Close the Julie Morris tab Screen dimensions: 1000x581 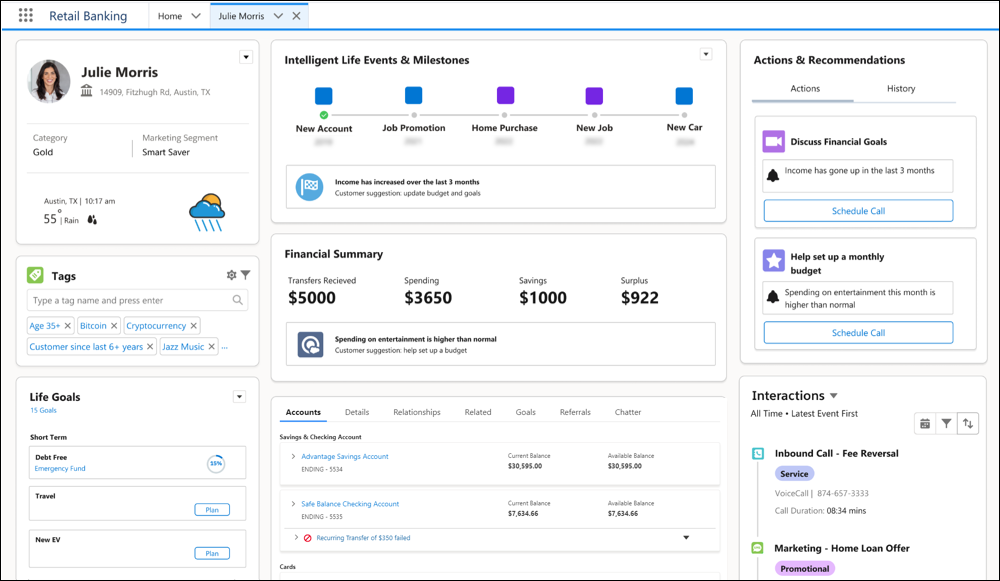coord(297,16)
